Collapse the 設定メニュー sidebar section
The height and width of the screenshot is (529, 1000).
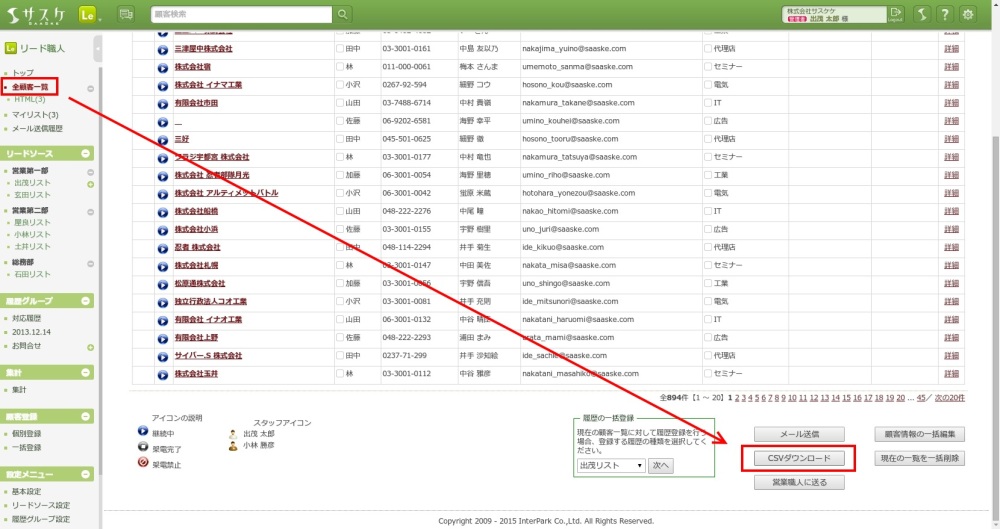click(x=86, y=474)
